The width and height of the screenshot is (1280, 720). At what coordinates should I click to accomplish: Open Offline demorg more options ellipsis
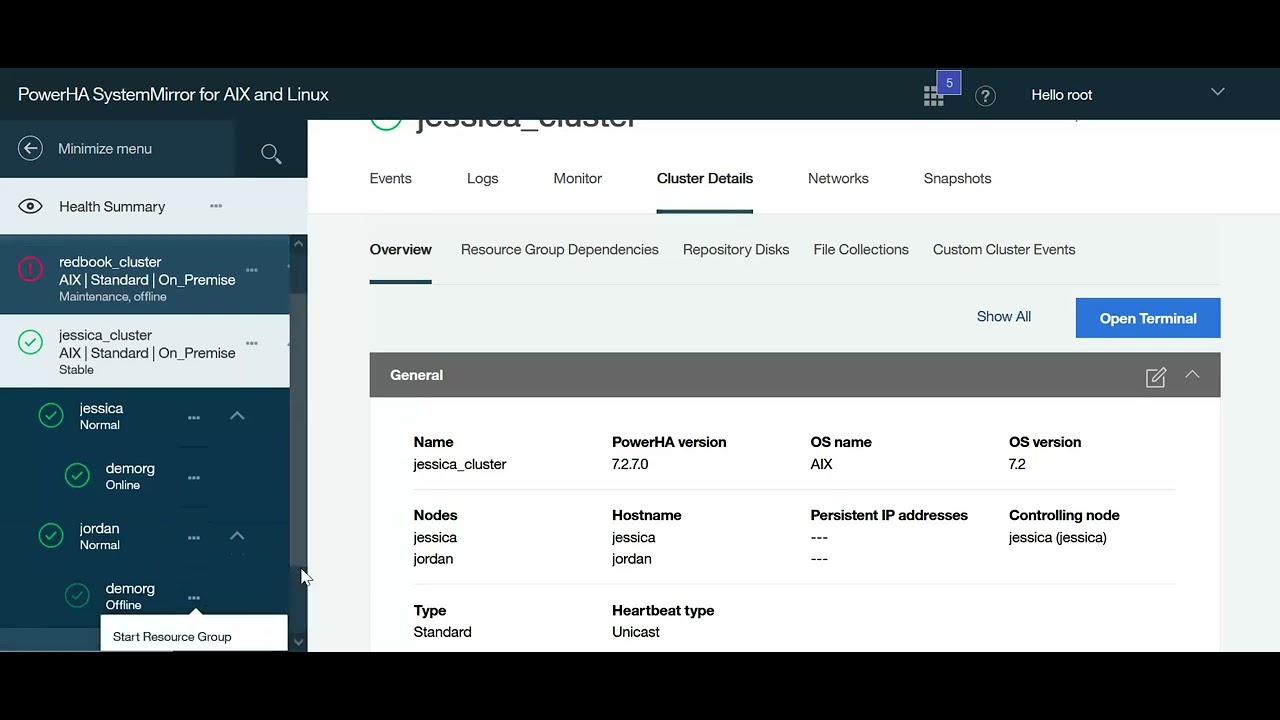194,597
